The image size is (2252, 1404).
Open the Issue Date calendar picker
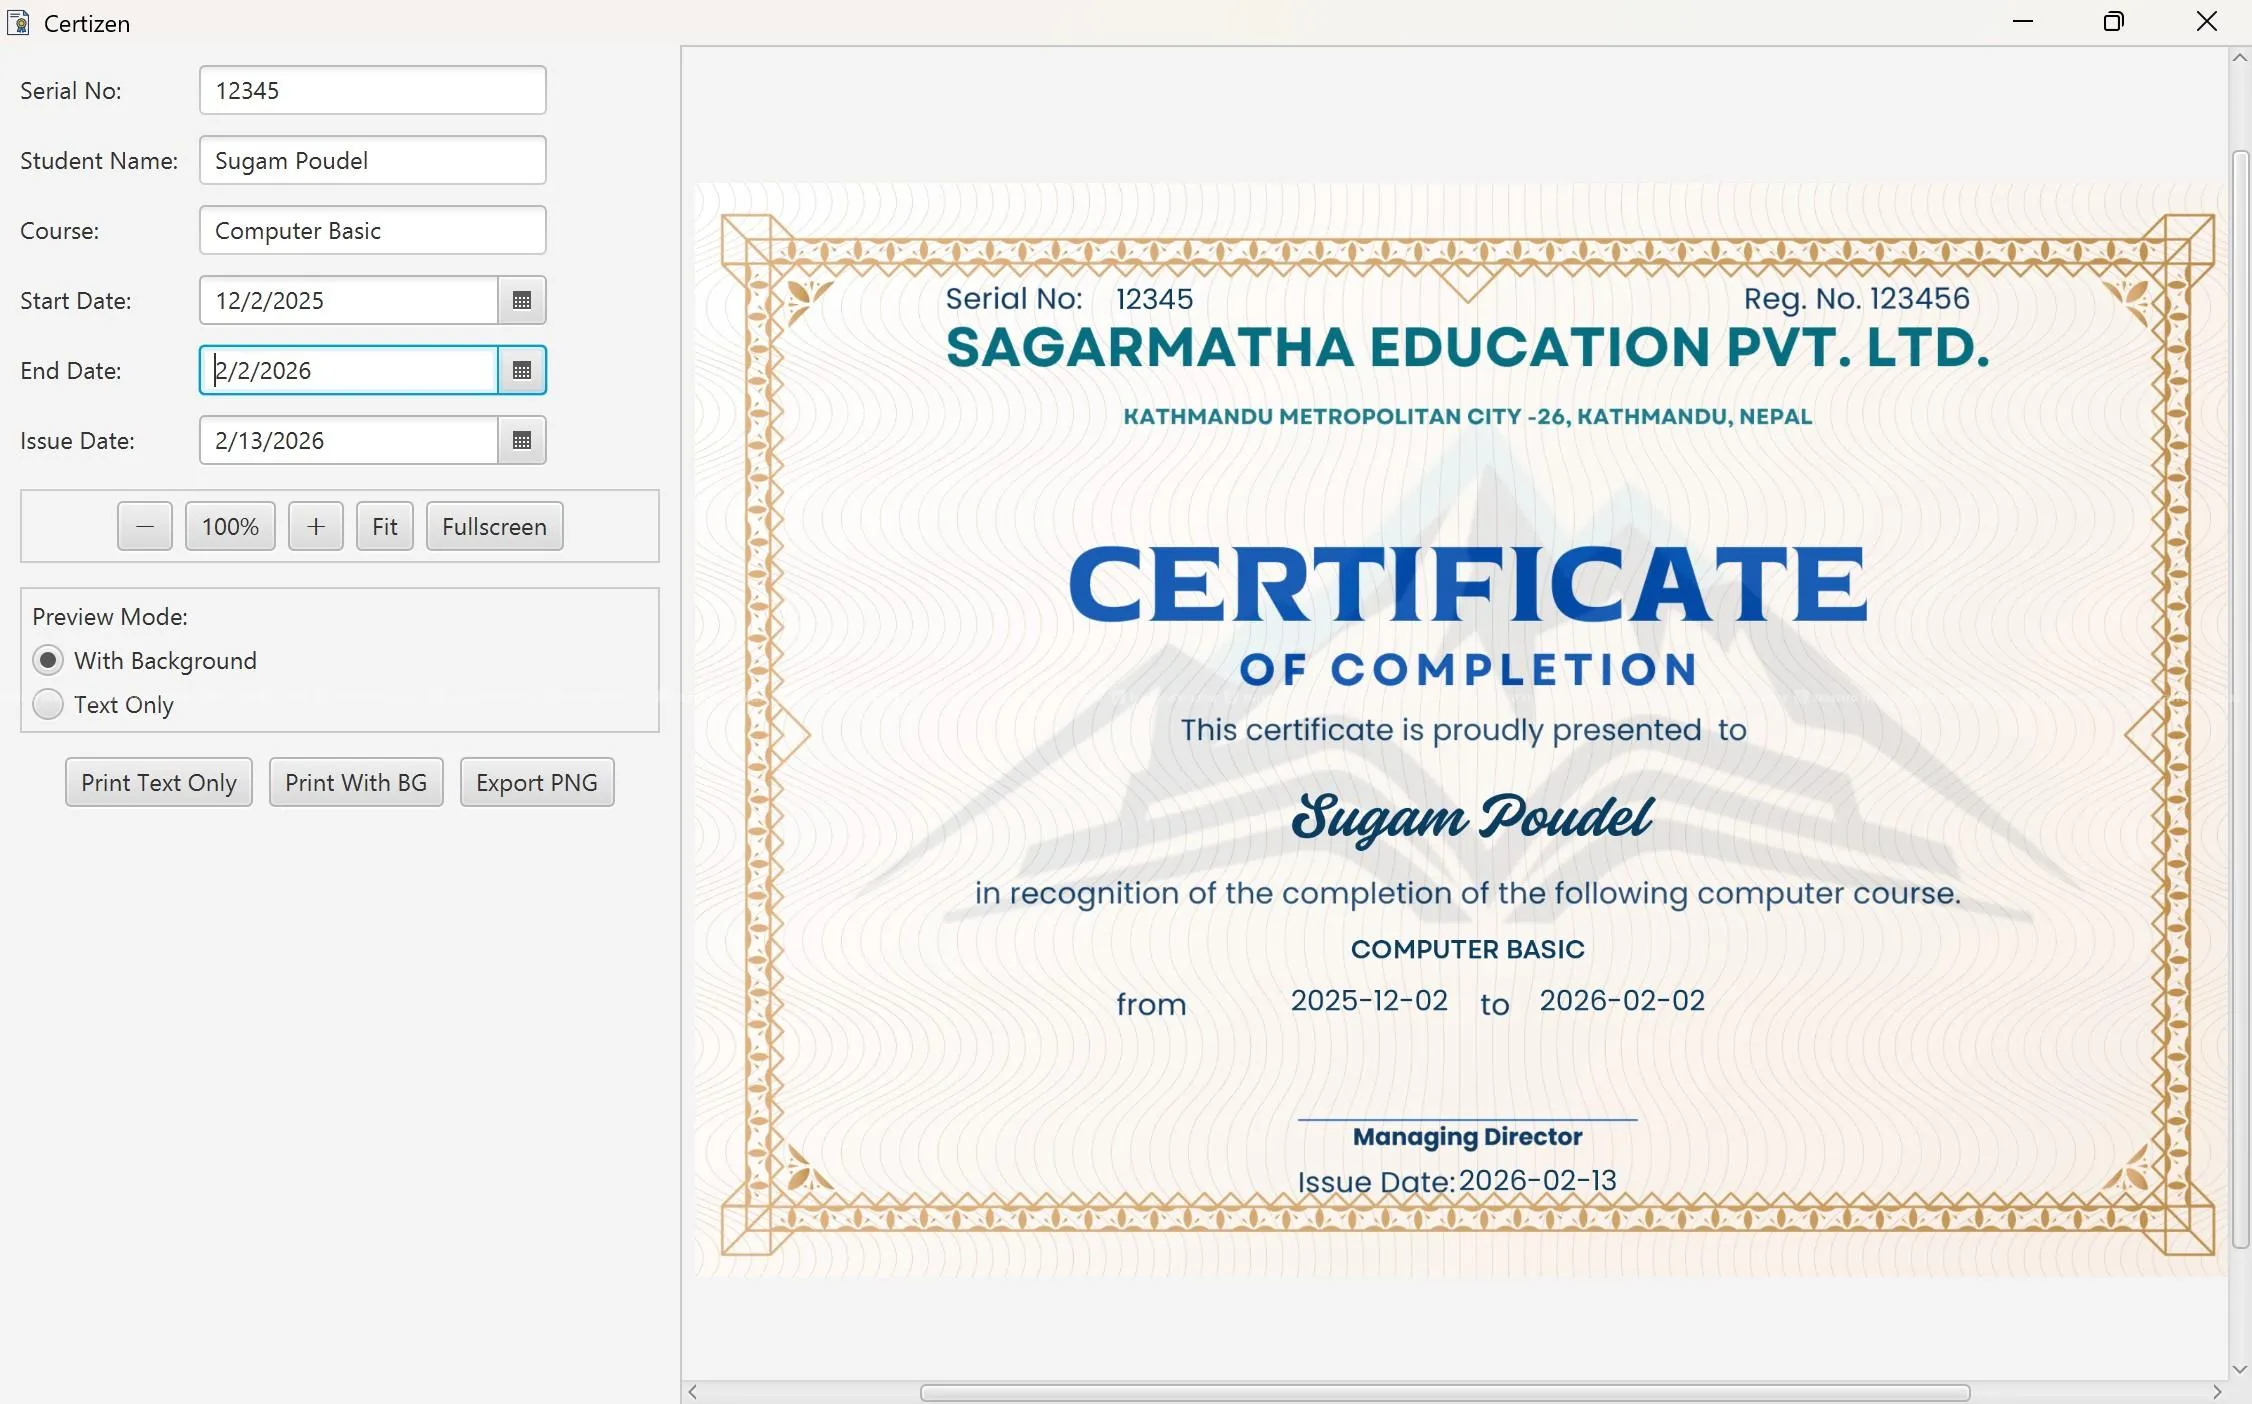pos(521,440)
